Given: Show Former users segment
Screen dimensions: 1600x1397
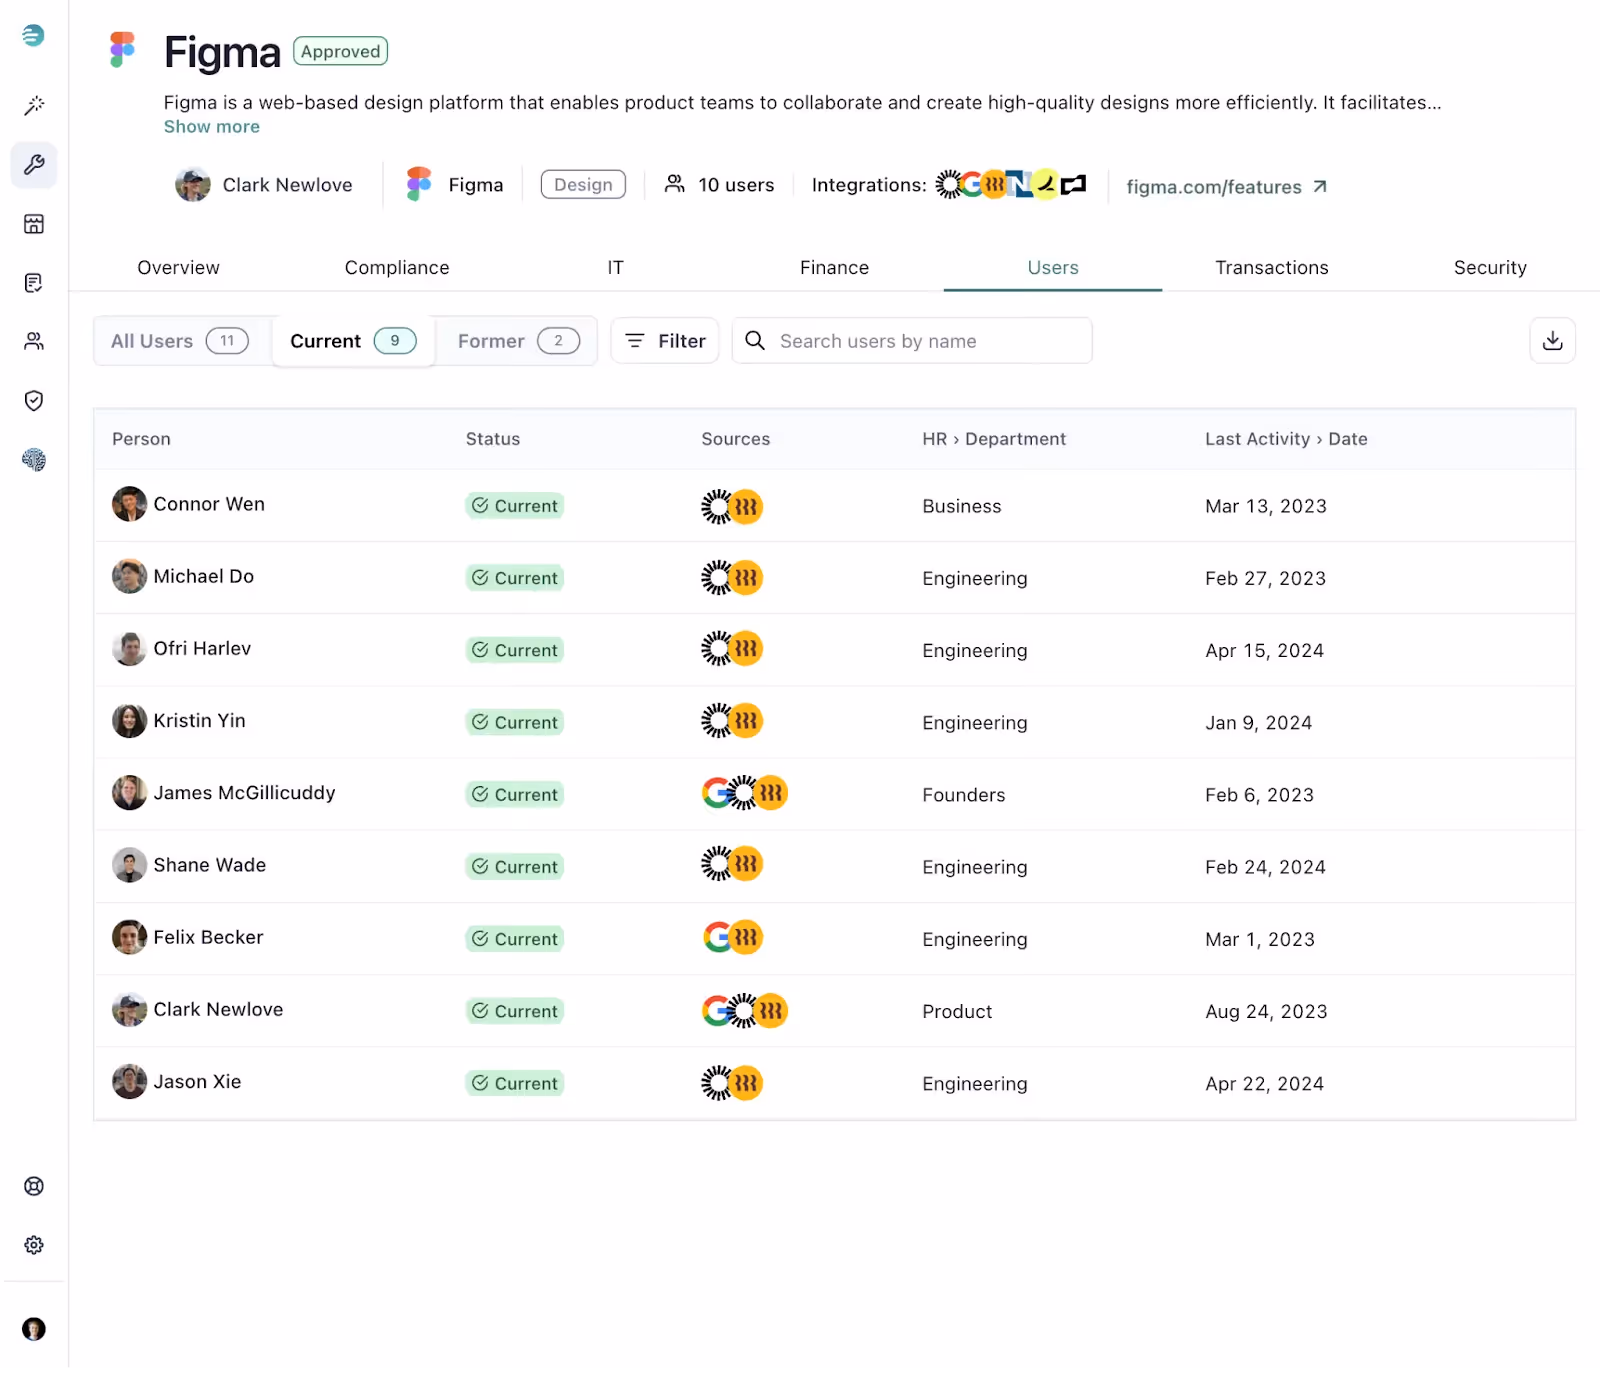Looking at the screenshot, I should [518, 341].
